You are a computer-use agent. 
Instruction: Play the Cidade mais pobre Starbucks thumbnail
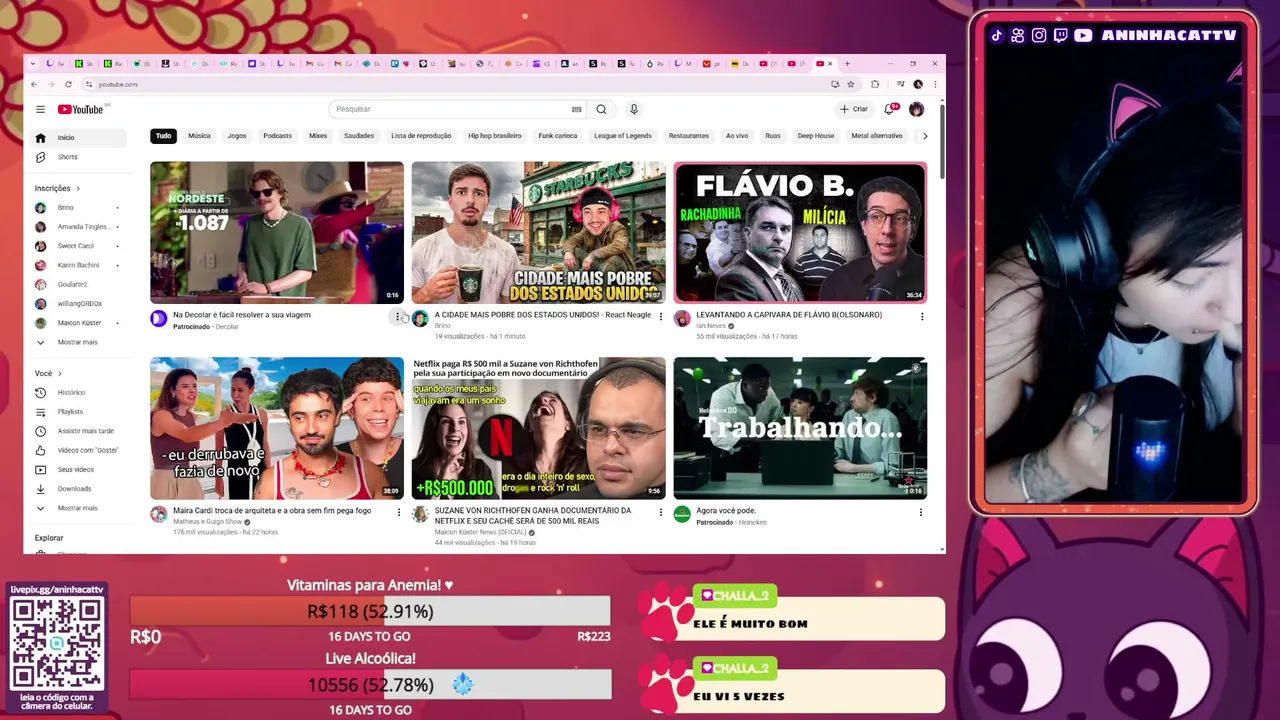(538, 232)
